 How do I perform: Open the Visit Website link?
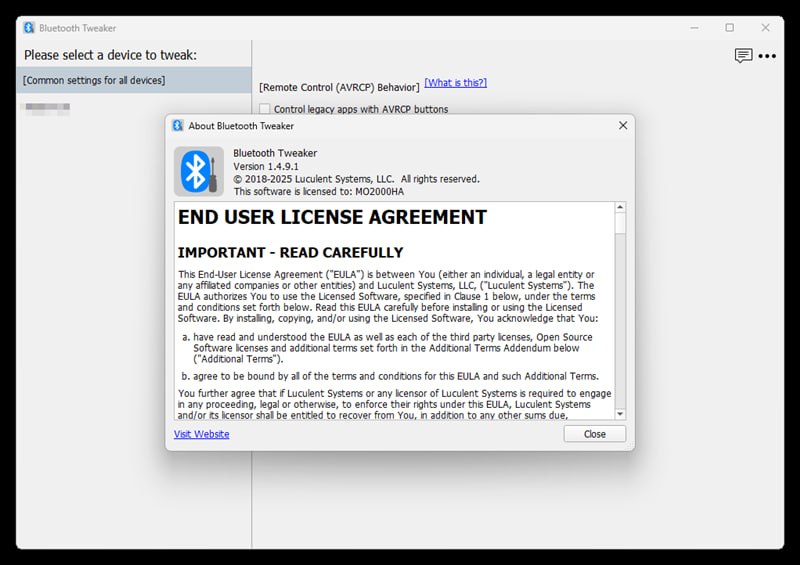pos(201,434)
